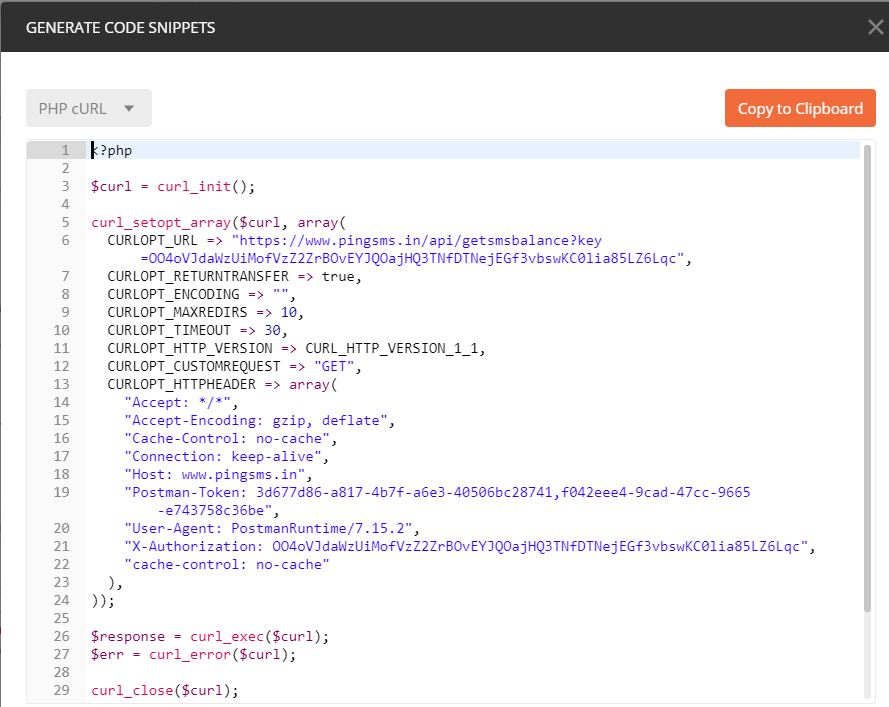Click the code editor vertical scrollbar
This screenshot has width=889, height=707.
867,378
